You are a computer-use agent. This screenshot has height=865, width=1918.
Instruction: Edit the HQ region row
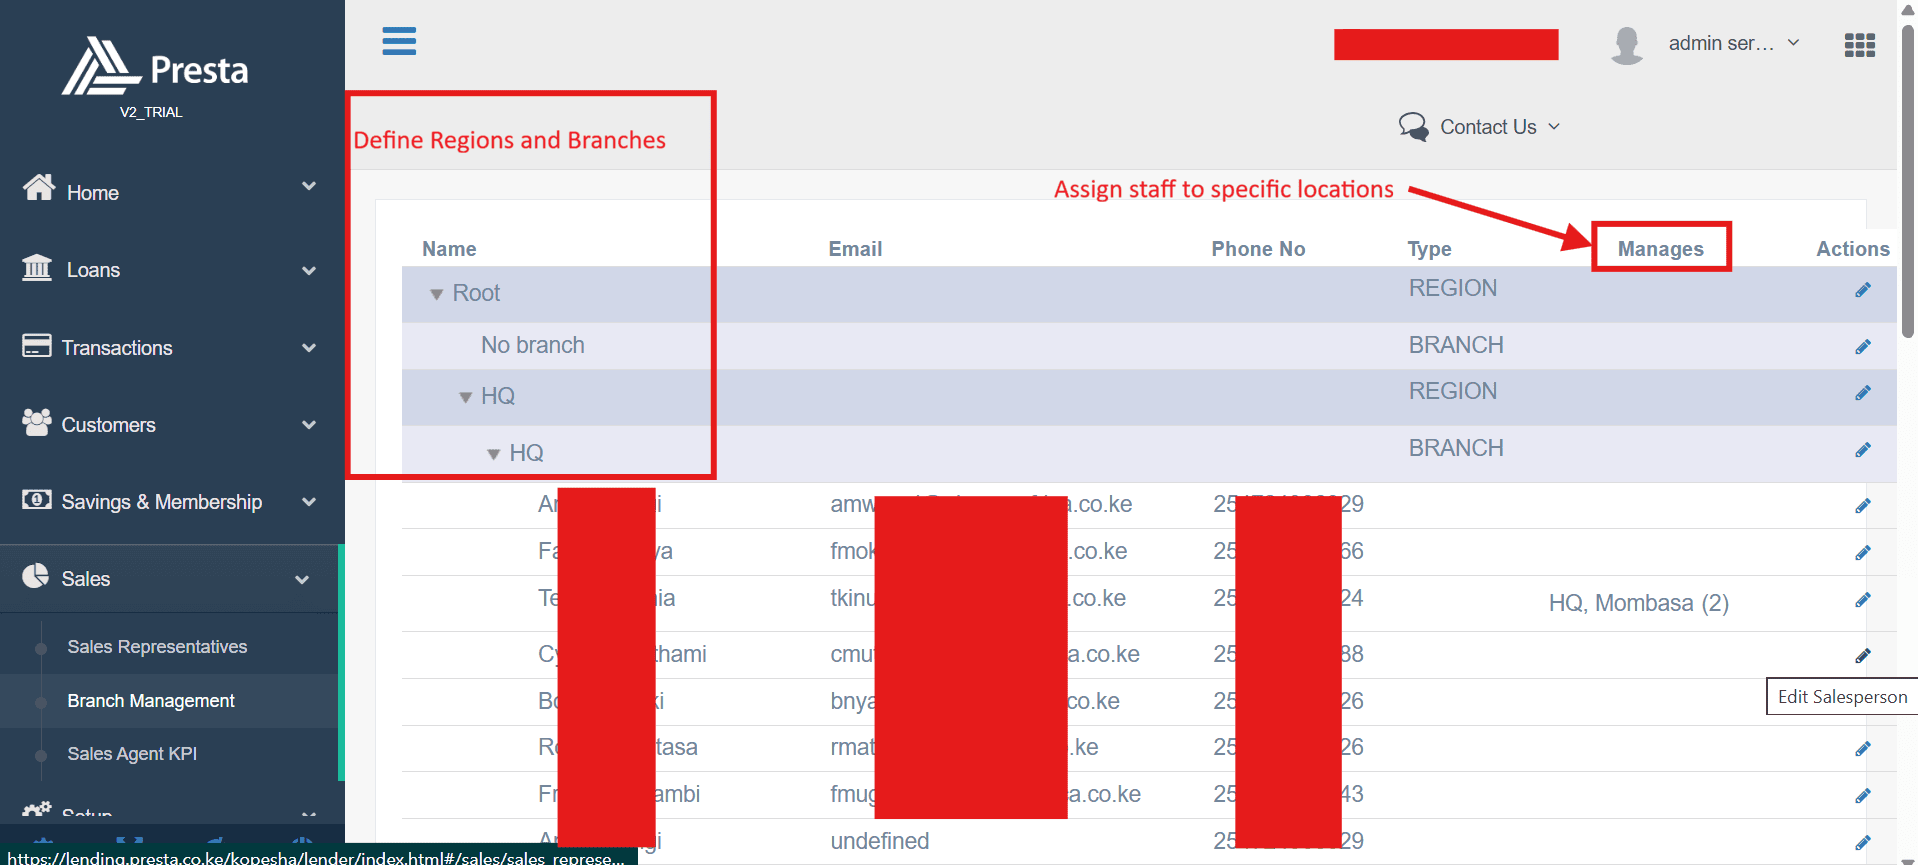tap(1862, 393)
